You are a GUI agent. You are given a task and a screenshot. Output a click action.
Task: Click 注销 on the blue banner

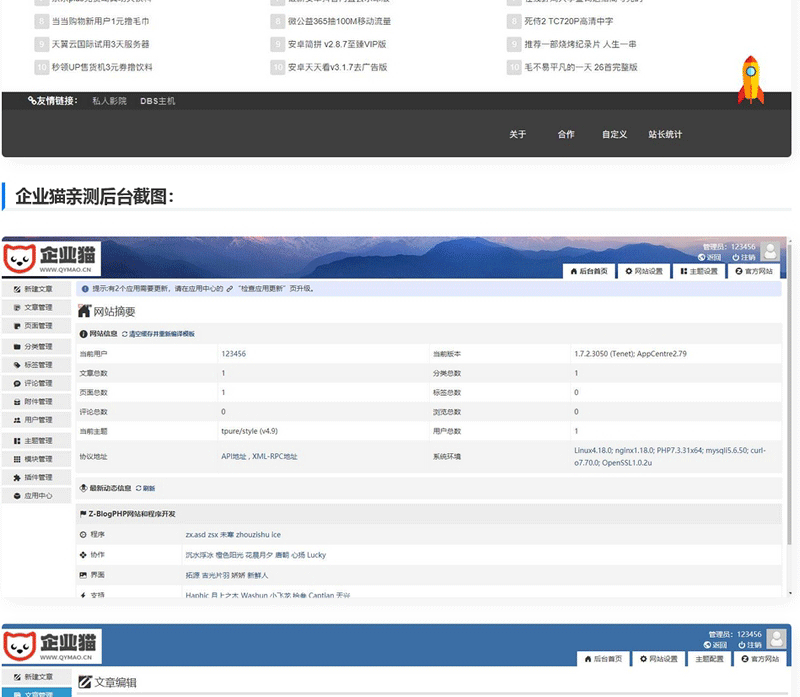point(750,645)
